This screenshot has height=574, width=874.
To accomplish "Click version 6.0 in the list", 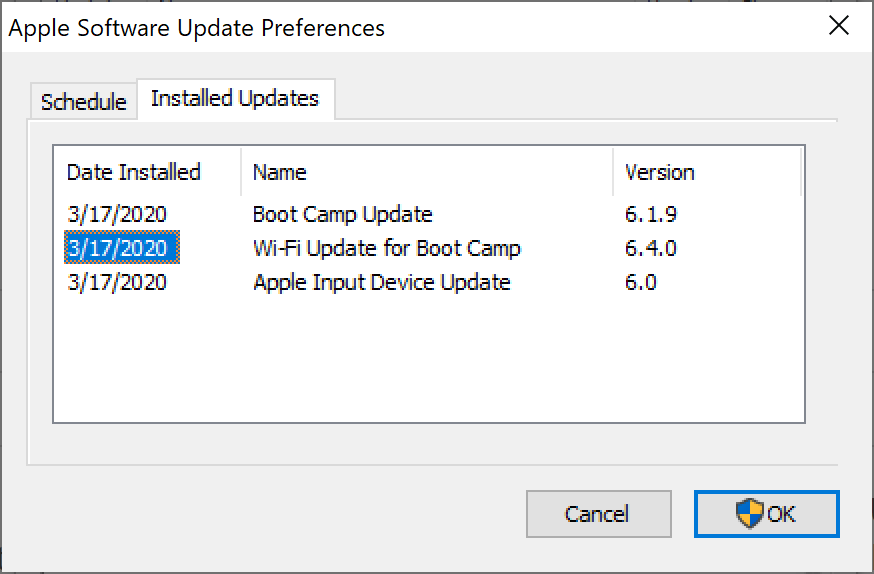I will click(x=640, y=282).
